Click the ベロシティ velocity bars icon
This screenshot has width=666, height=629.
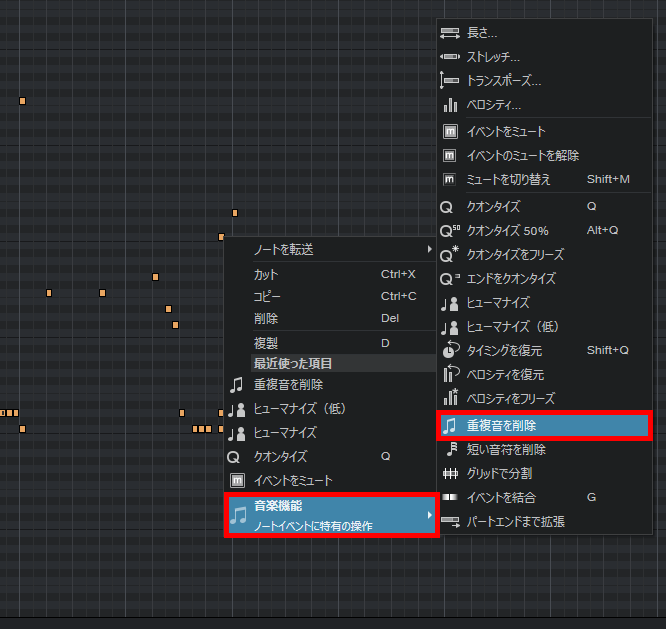tap(449, 105)
